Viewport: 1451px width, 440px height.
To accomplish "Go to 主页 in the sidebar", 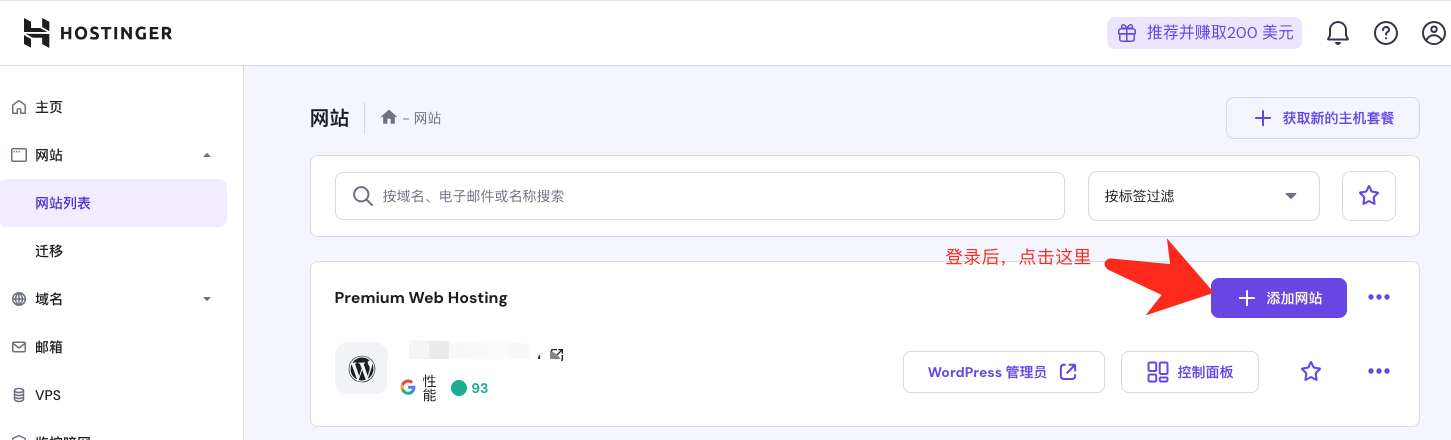I will pyautogui.click(x=49, y=107).
